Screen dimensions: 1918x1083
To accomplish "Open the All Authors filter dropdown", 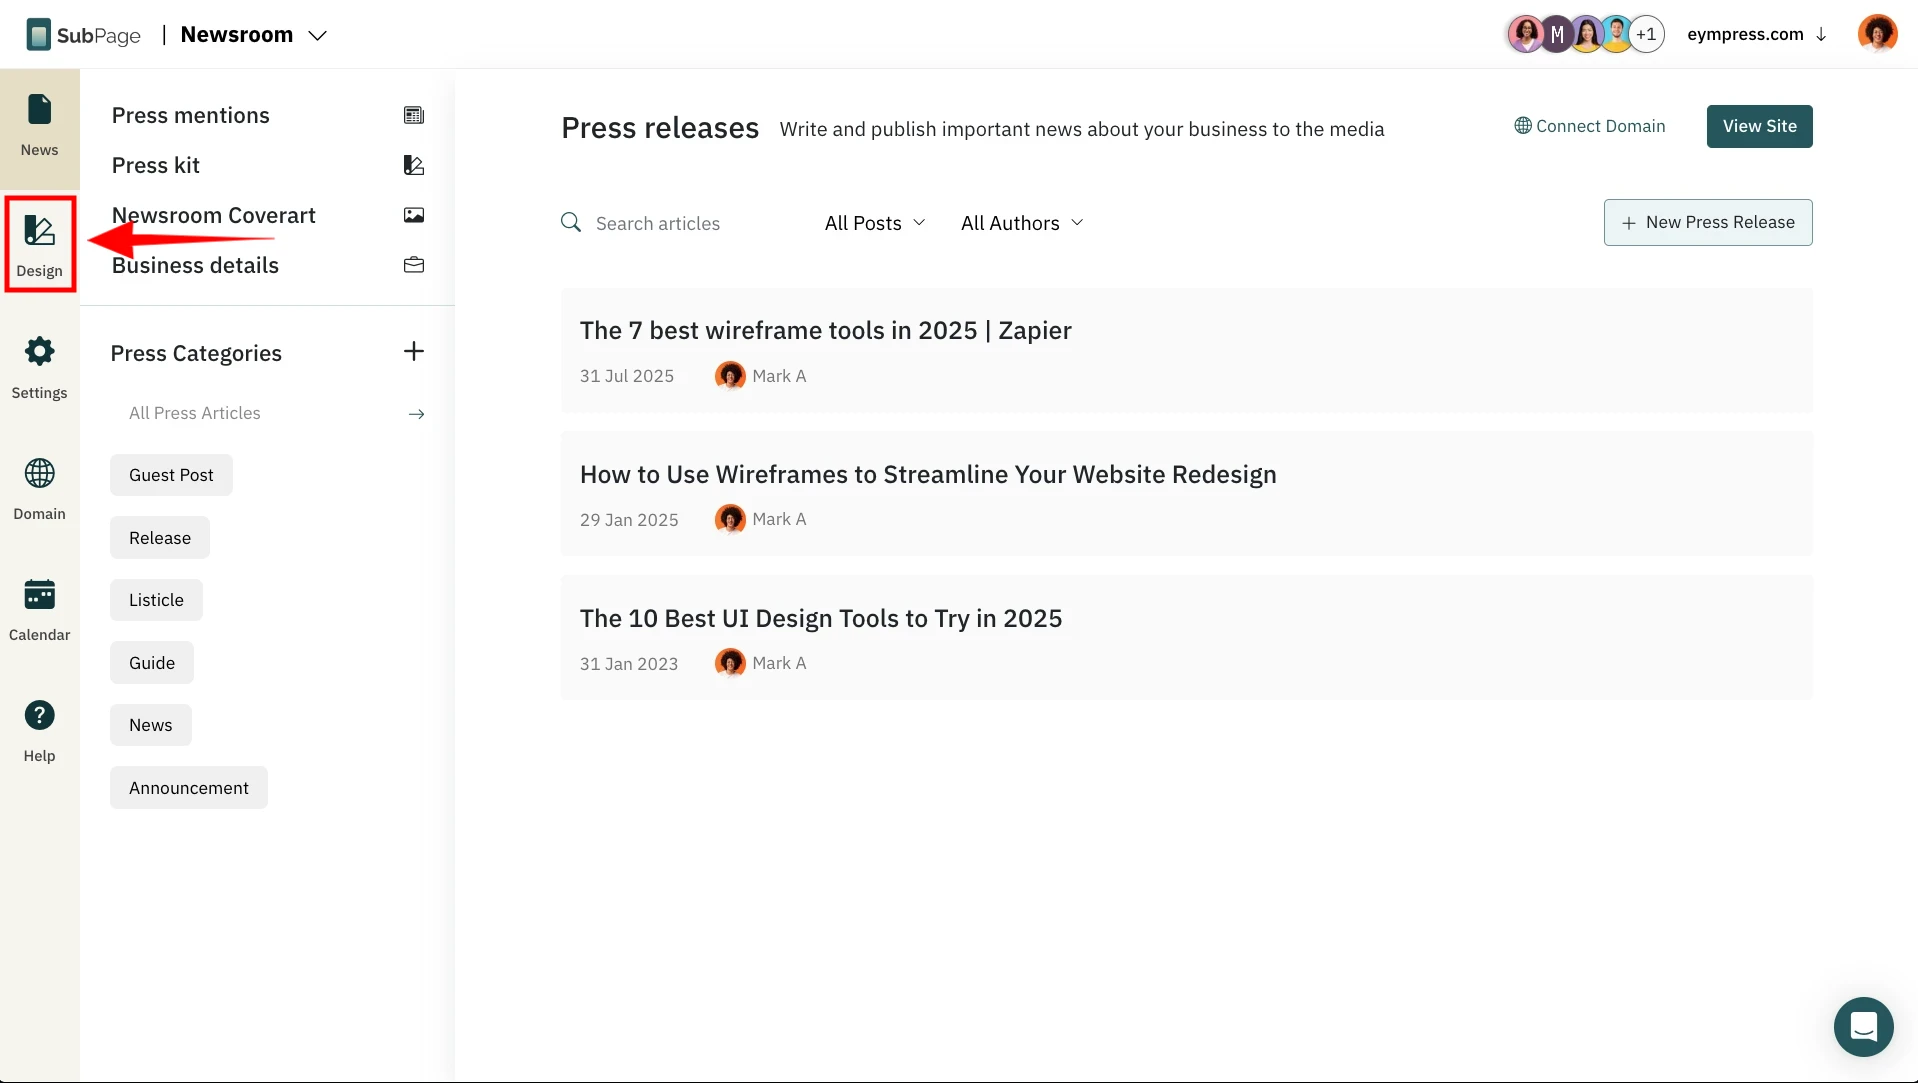I will 1022,223.
